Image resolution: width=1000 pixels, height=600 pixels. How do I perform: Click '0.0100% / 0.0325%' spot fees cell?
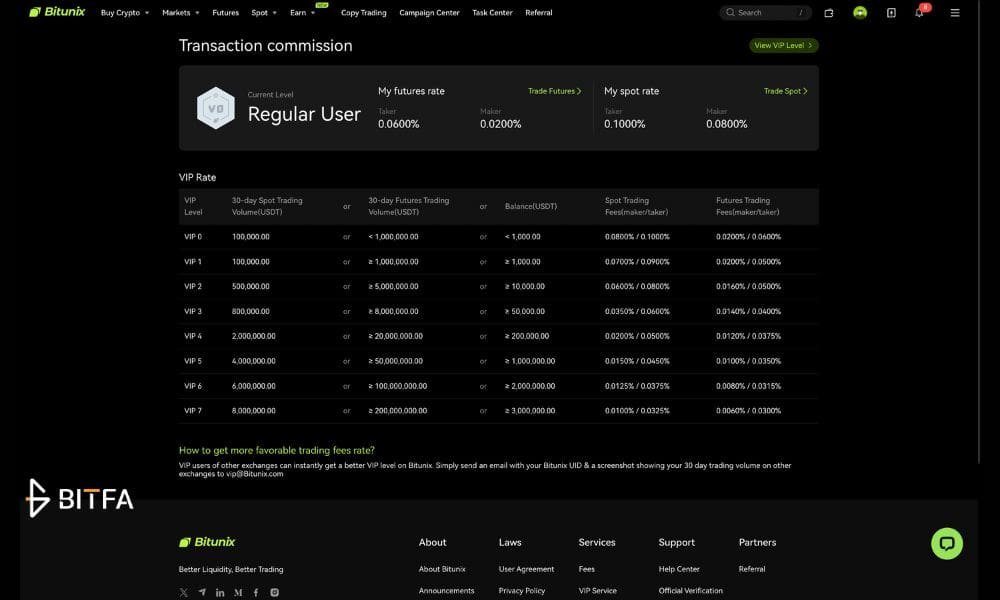637,411
